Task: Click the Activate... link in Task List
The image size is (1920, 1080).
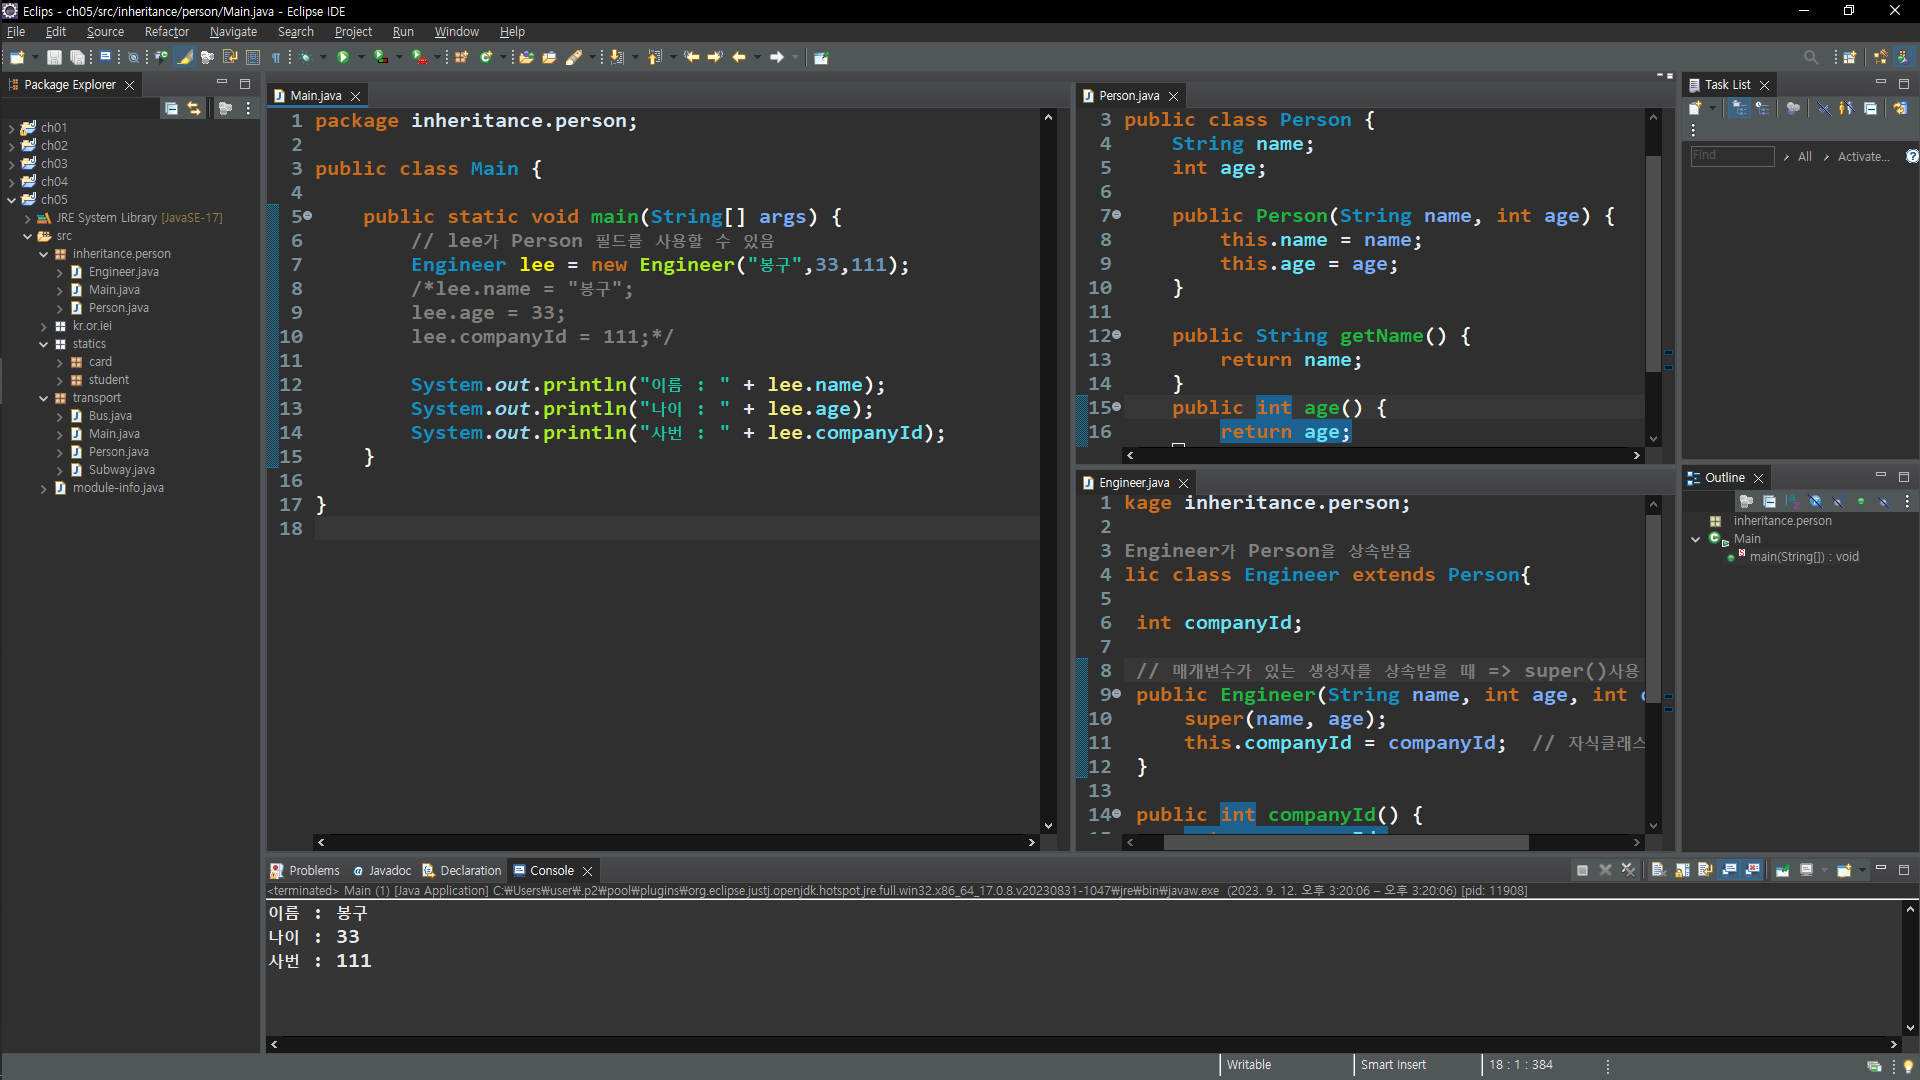Action: 1863,157
